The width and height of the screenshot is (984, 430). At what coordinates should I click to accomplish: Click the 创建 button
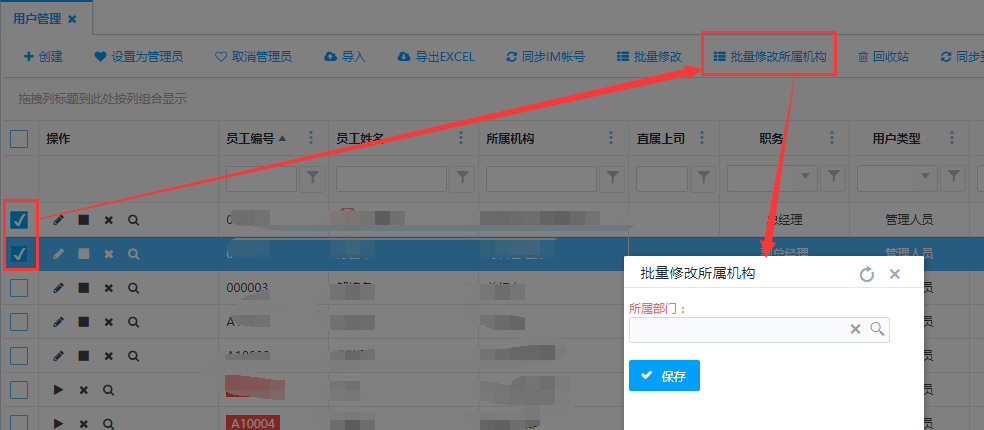(43, 57)
